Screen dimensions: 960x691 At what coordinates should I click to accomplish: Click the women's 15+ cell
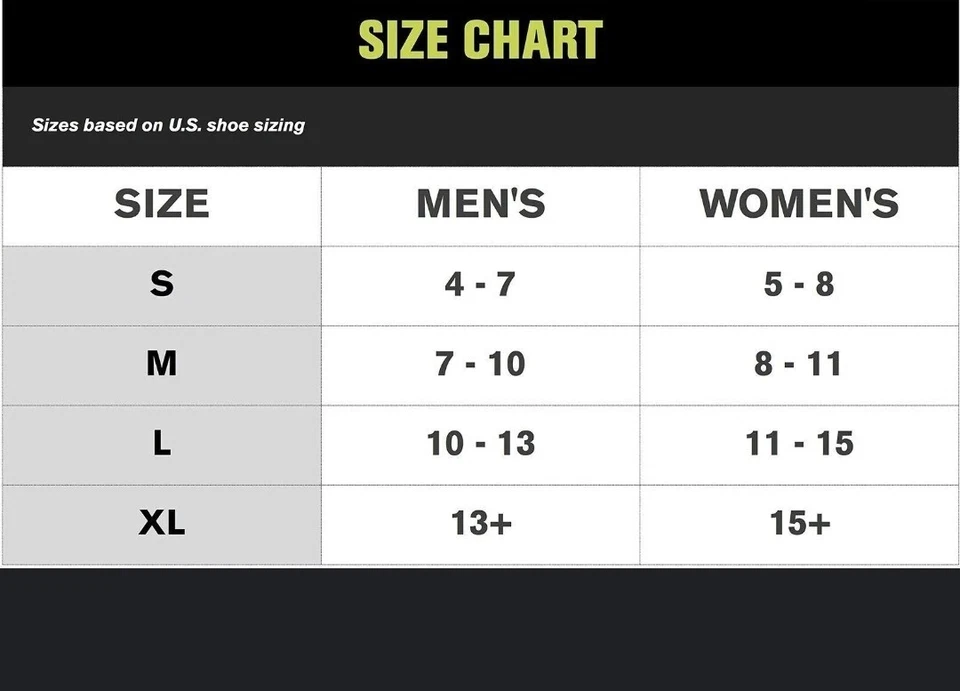click(x=799, y=523)
